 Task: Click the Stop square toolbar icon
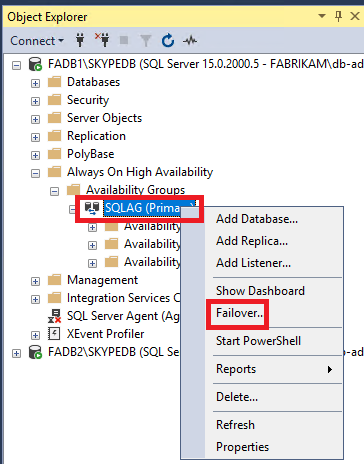click(124, 40)
